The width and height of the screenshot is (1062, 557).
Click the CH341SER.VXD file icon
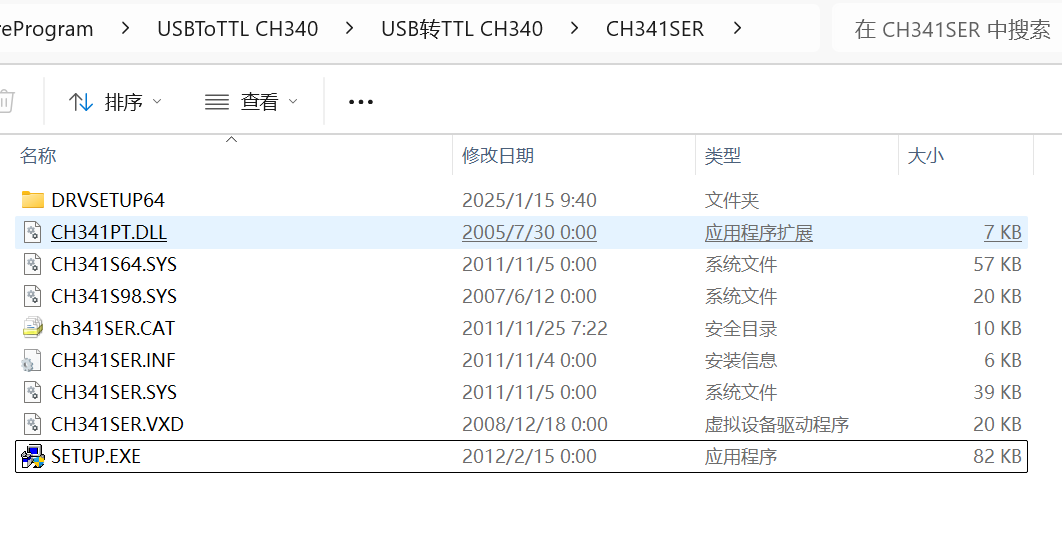(x=33, y=424)
